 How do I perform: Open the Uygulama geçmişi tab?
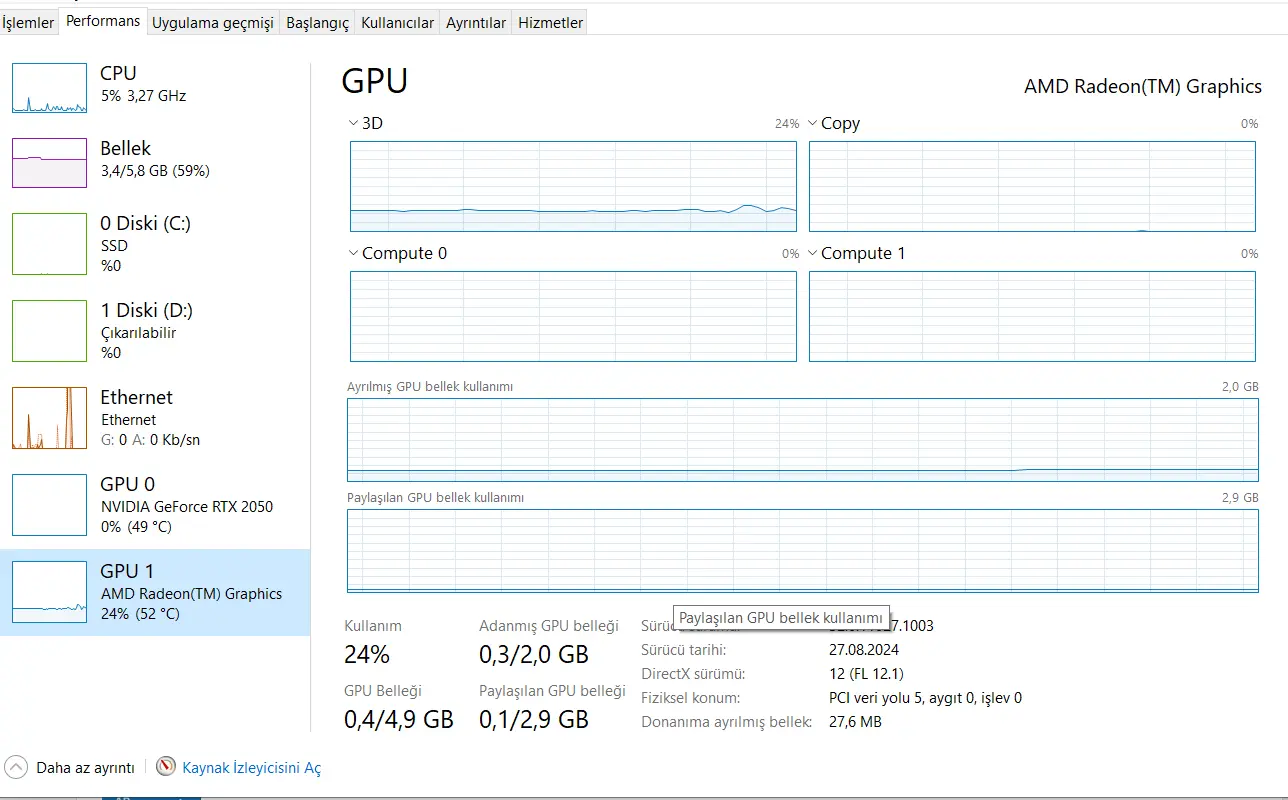(212, 22)
